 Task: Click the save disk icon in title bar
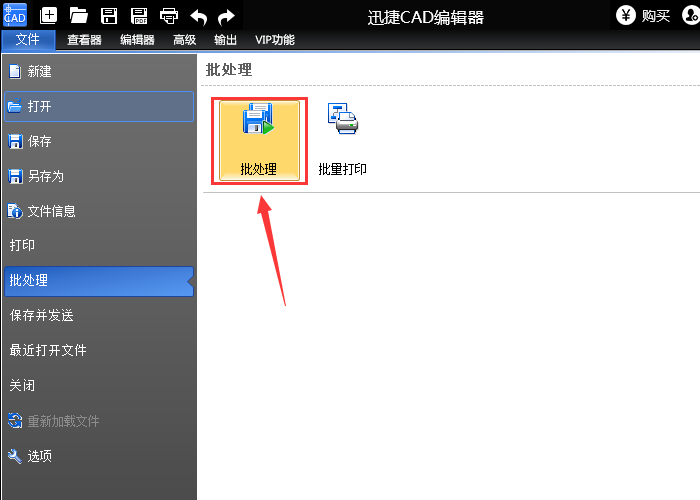coord(109,15)
